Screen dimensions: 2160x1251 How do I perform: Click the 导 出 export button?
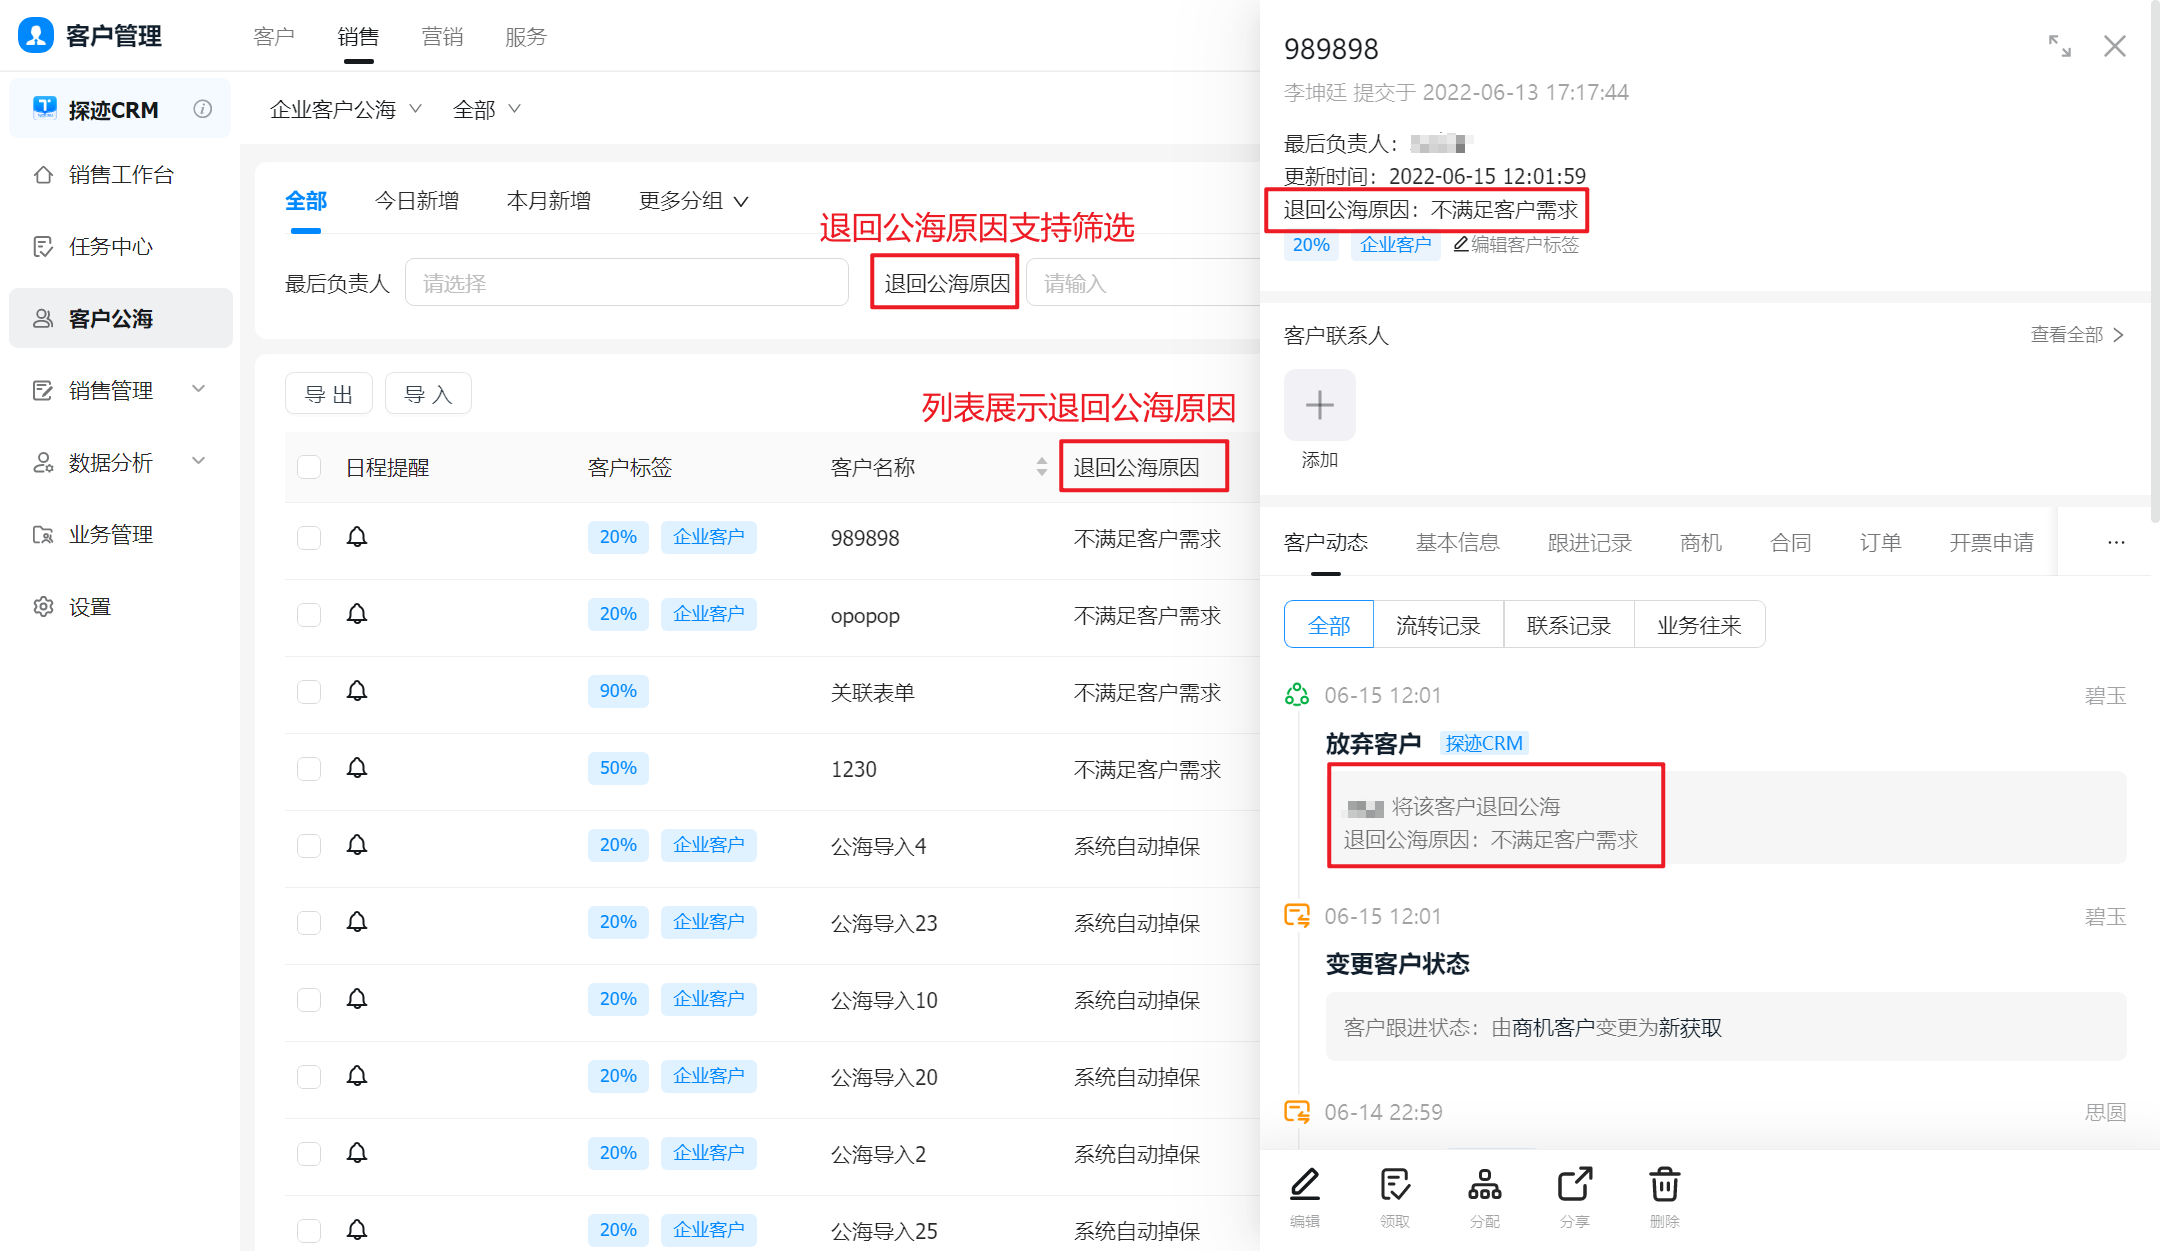pos(328,394)
